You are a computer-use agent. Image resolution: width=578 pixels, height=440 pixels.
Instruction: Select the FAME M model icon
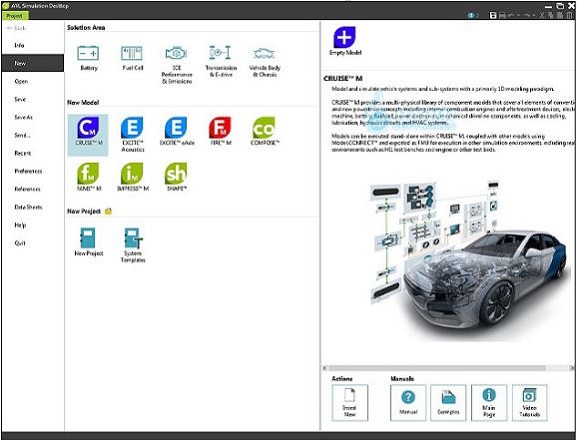[x=88, y=177]
